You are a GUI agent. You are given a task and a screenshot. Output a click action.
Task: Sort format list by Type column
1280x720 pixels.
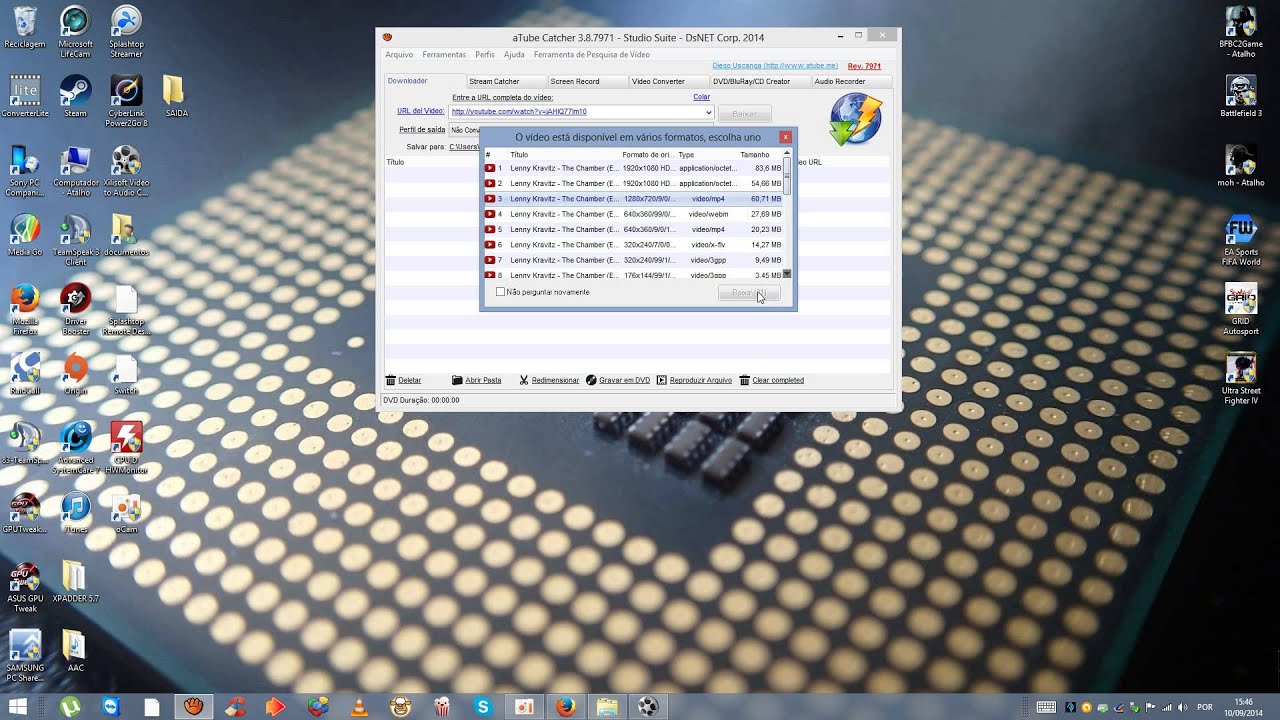coord(686,155)
